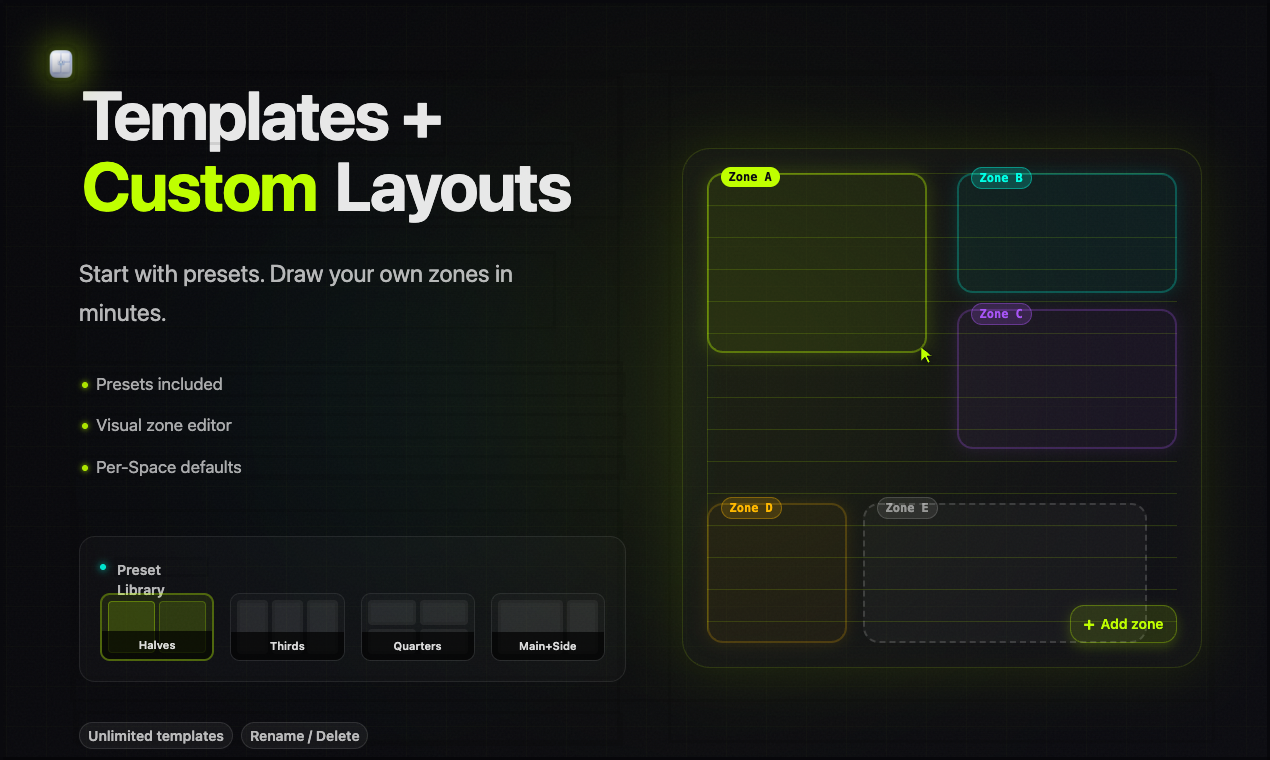Select the Halves preset layout icon
Image resolution: width=1270 pixels, height=760 pixels.
click(x=156, y=626)
